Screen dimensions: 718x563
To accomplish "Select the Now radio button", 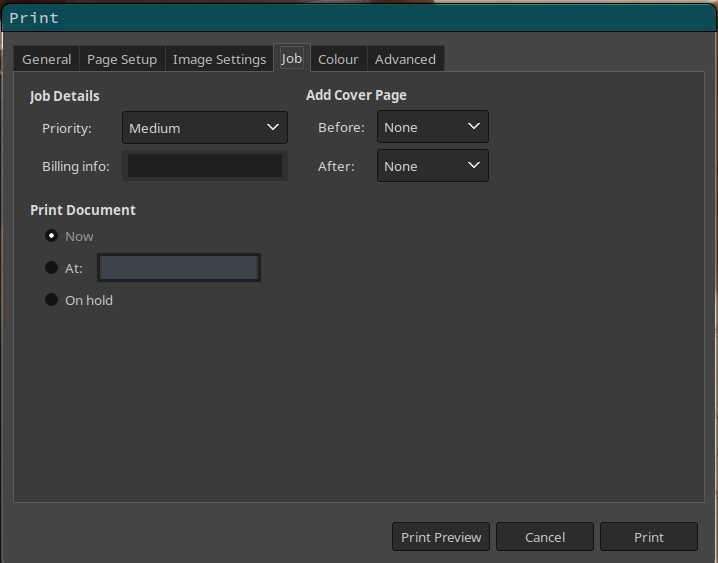I will [52, 236].
